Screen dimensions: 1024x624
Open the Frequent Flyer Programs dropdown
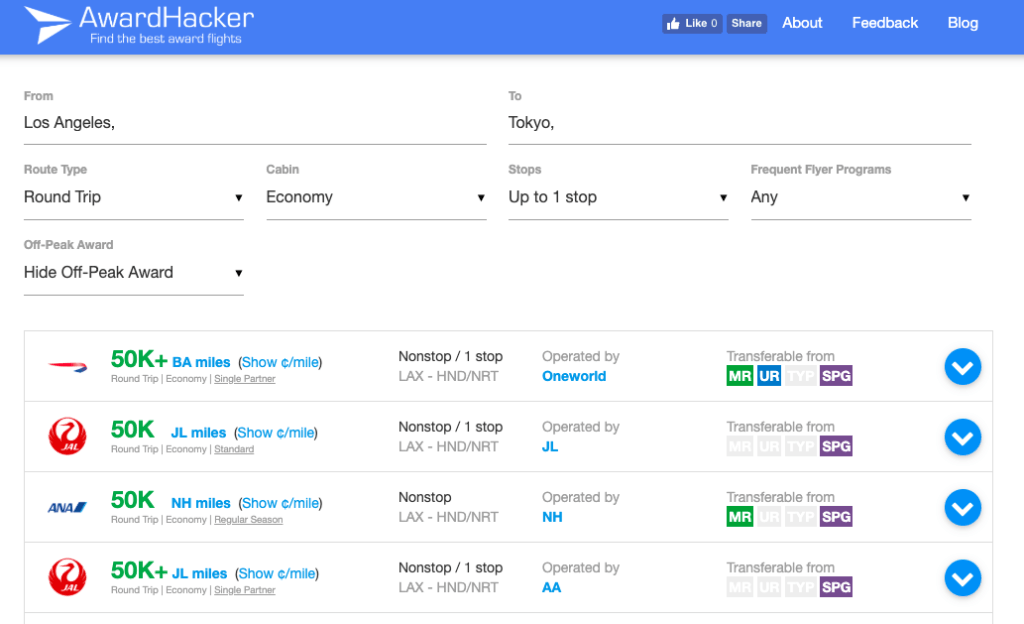click(861, 197)
